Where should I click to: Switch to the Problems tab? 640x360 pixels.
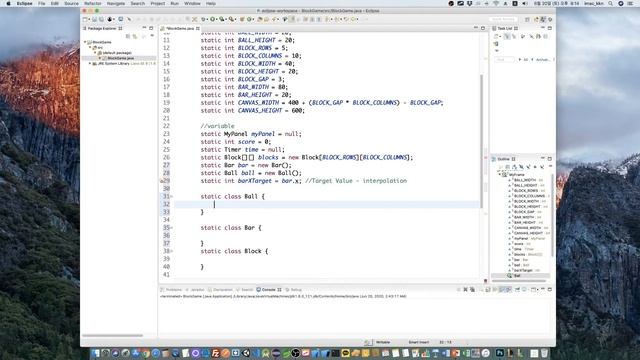[x=171, y=289]
